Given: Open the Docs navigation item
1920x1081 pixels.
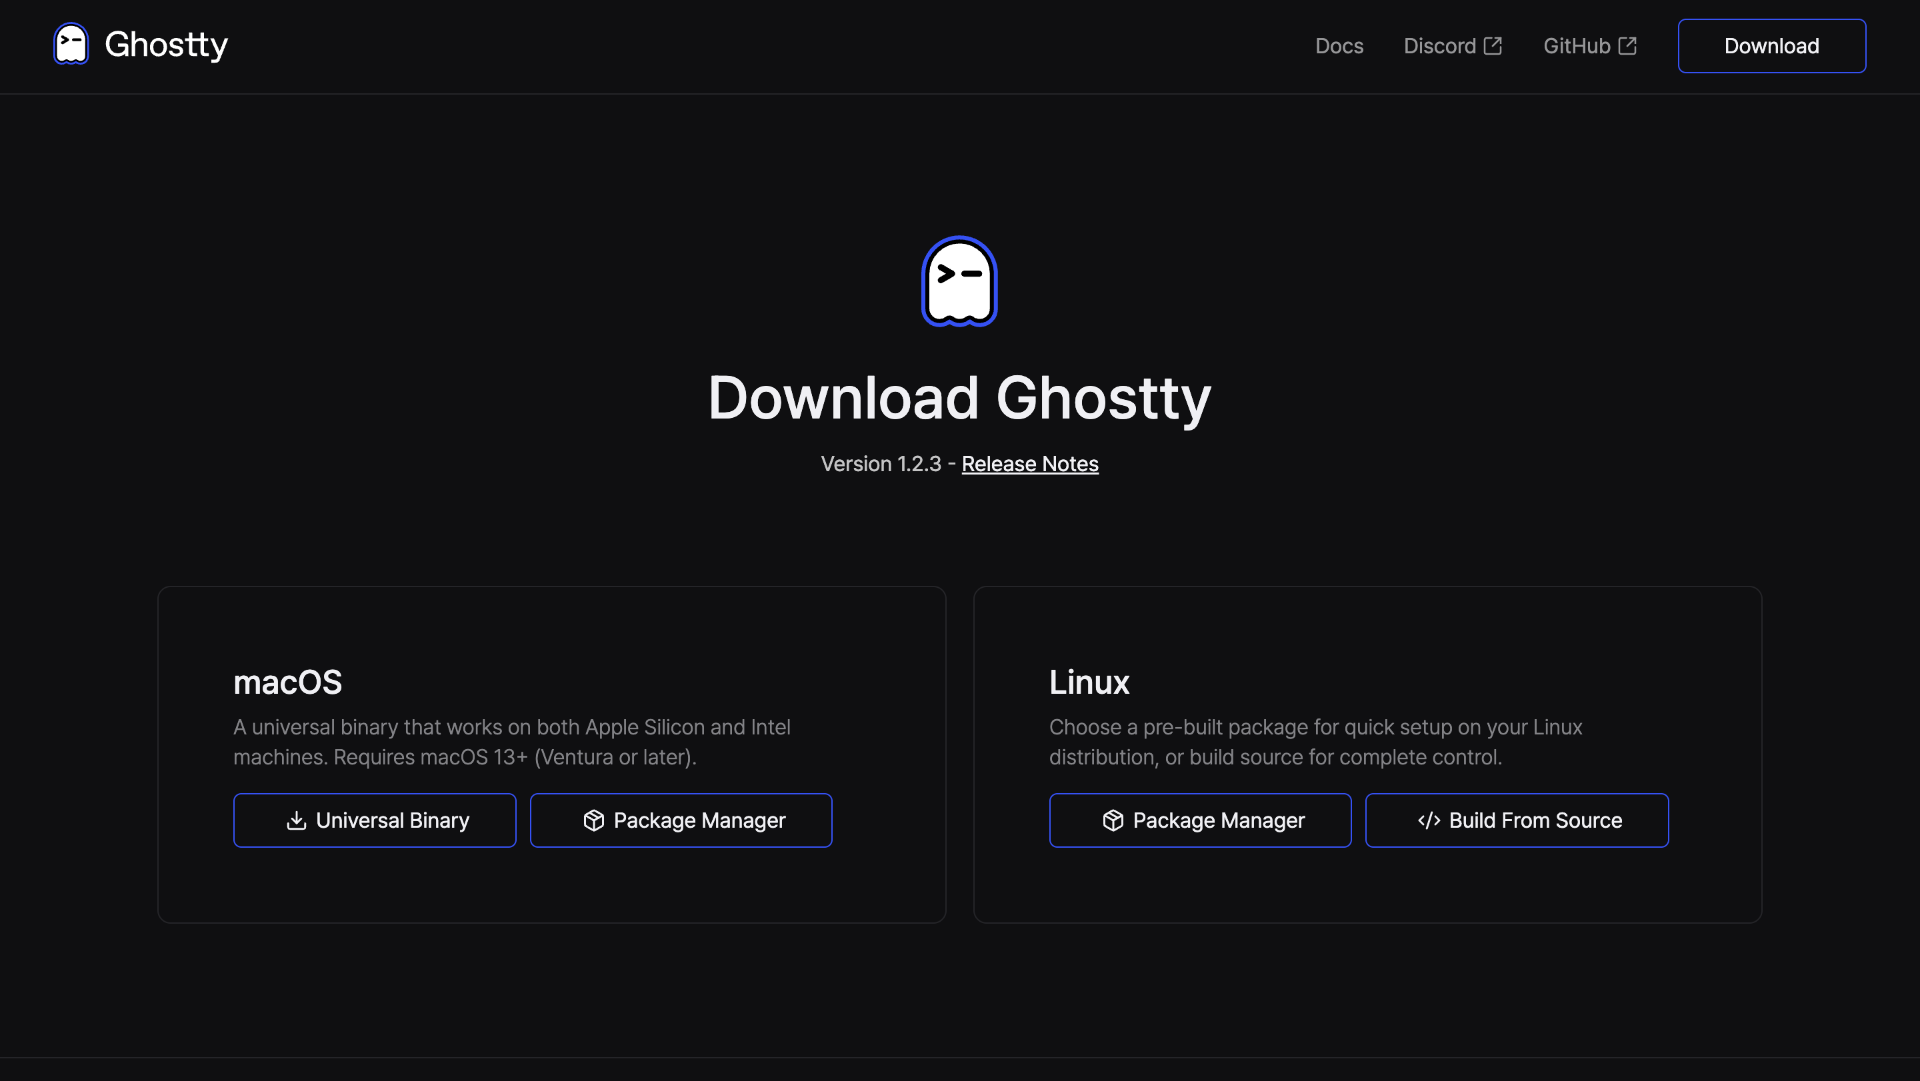Looking at the screenshot, I should (x=1339, y=46).
